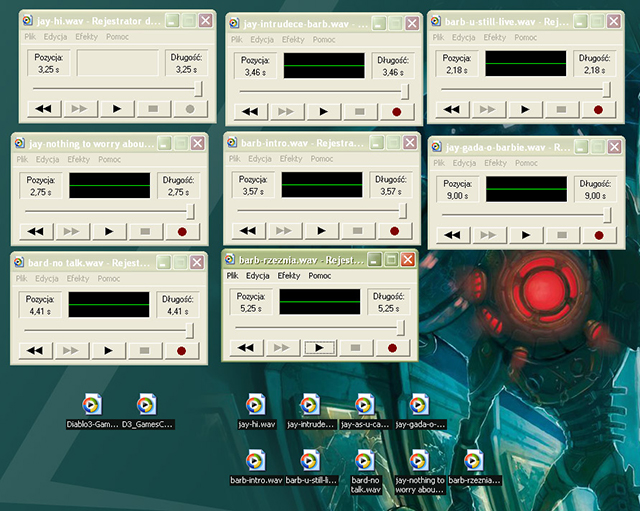Open Efekty menu in barb-rzeznia.wav window

pyautogui.click(x=289, y=276)
